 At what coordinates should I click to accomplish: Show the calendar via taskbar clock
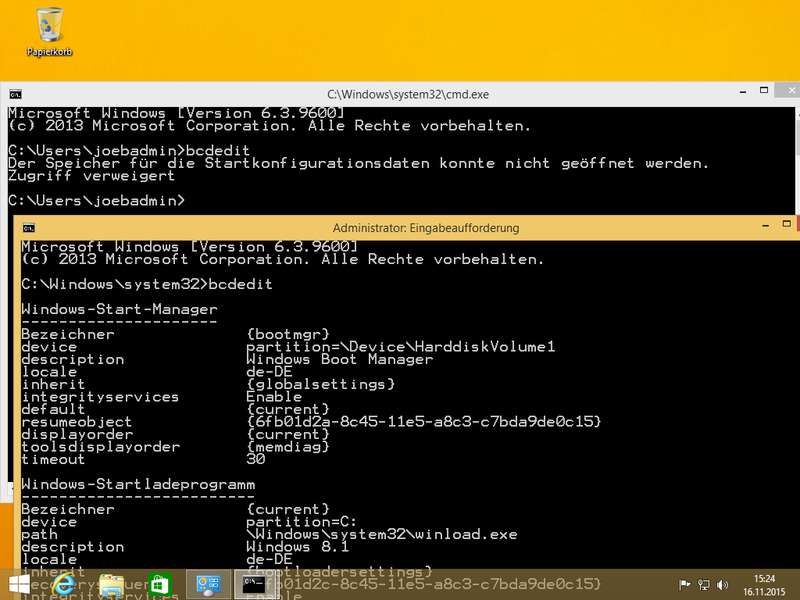764,585
